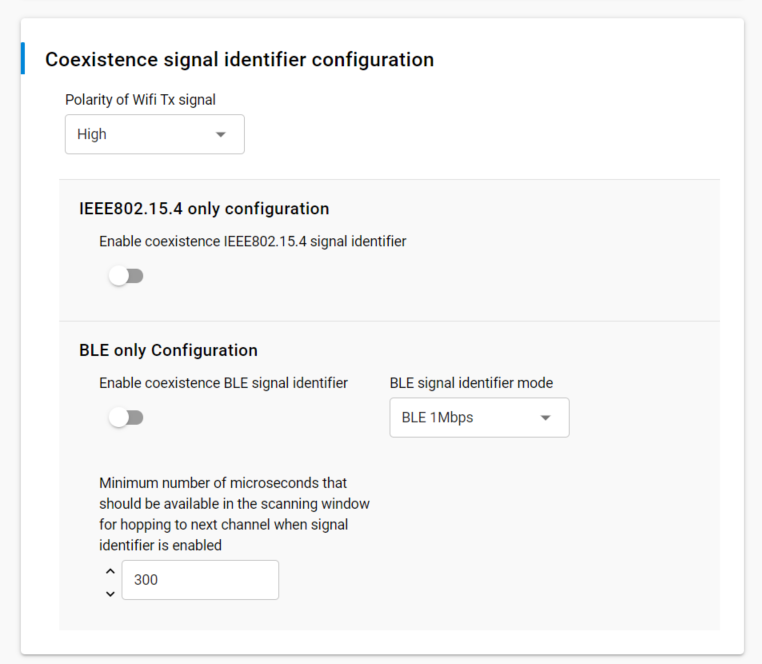Enable coexistence BLE signal identifier switch

126,418
